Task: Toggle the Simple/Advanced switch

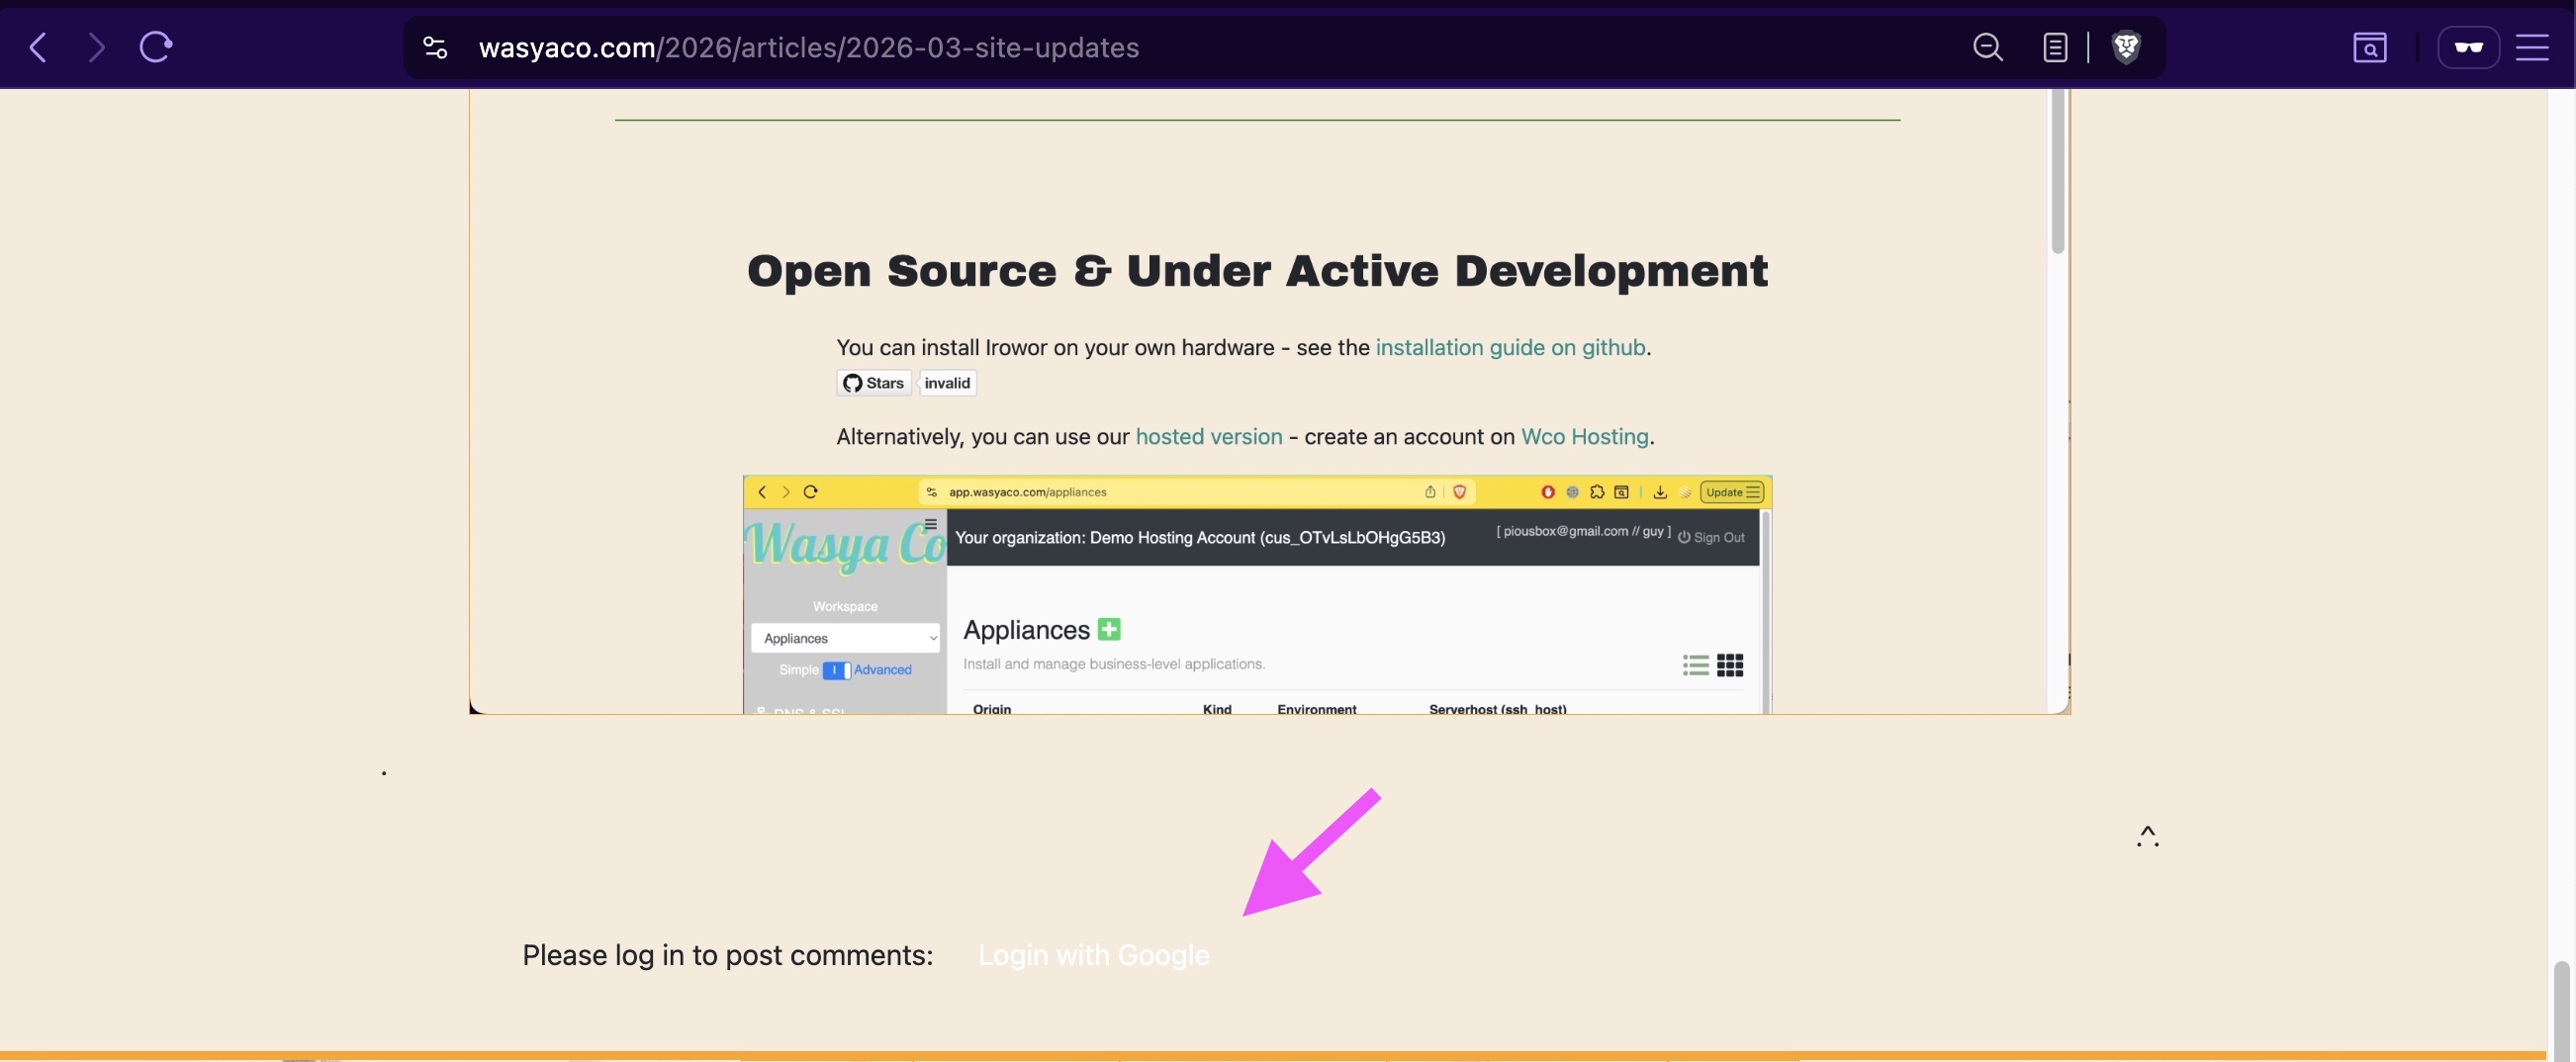Action: coord(836,670)
